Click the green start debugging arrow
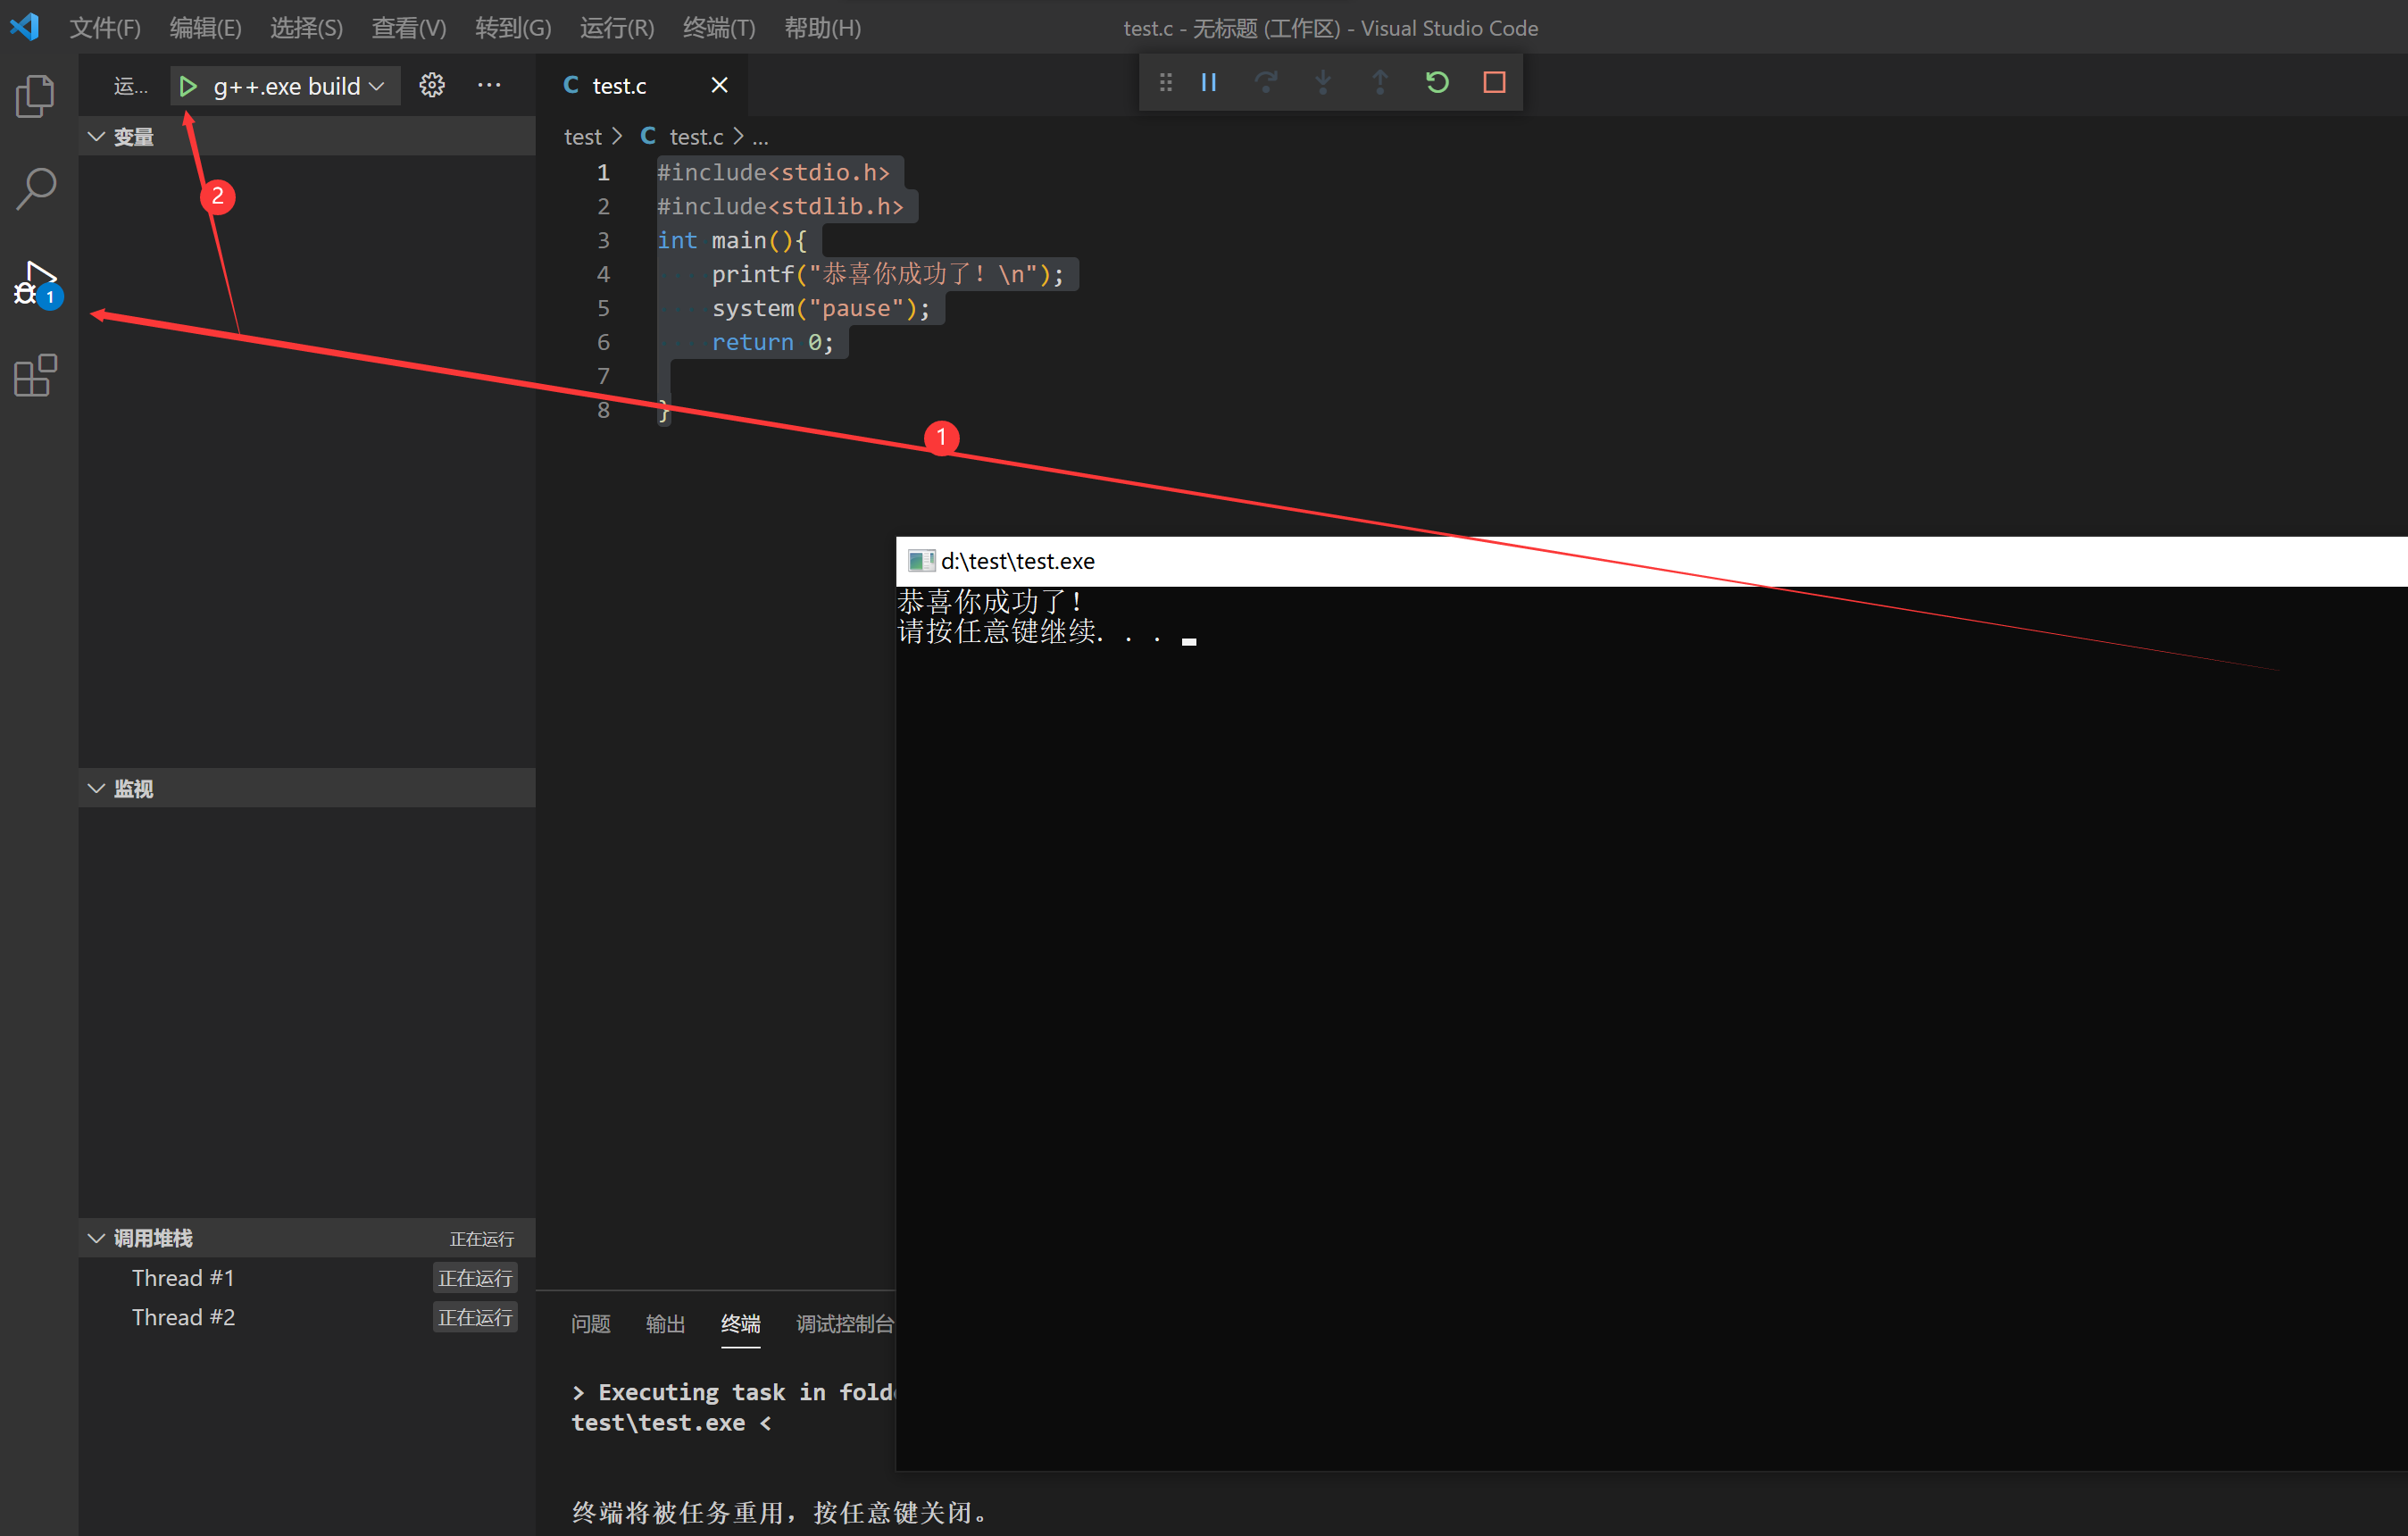Screen dimensions: 2408x1536 [187, 87]
